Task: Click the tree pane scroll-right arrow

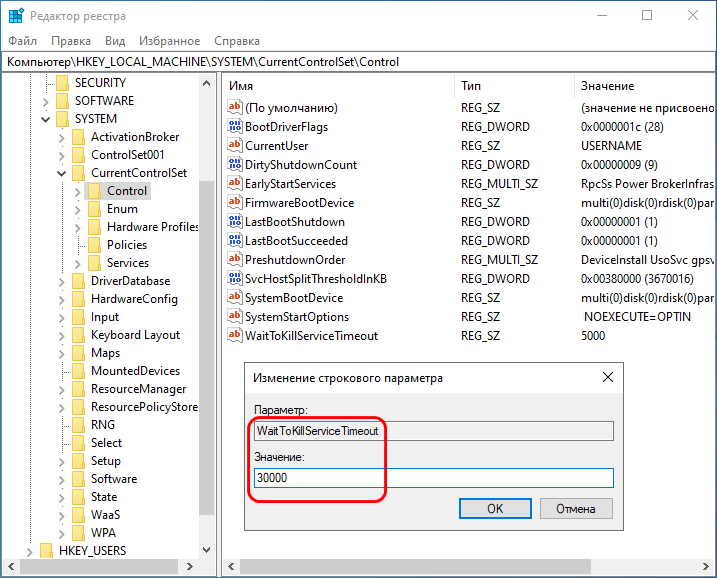Action: pos(190,567)
